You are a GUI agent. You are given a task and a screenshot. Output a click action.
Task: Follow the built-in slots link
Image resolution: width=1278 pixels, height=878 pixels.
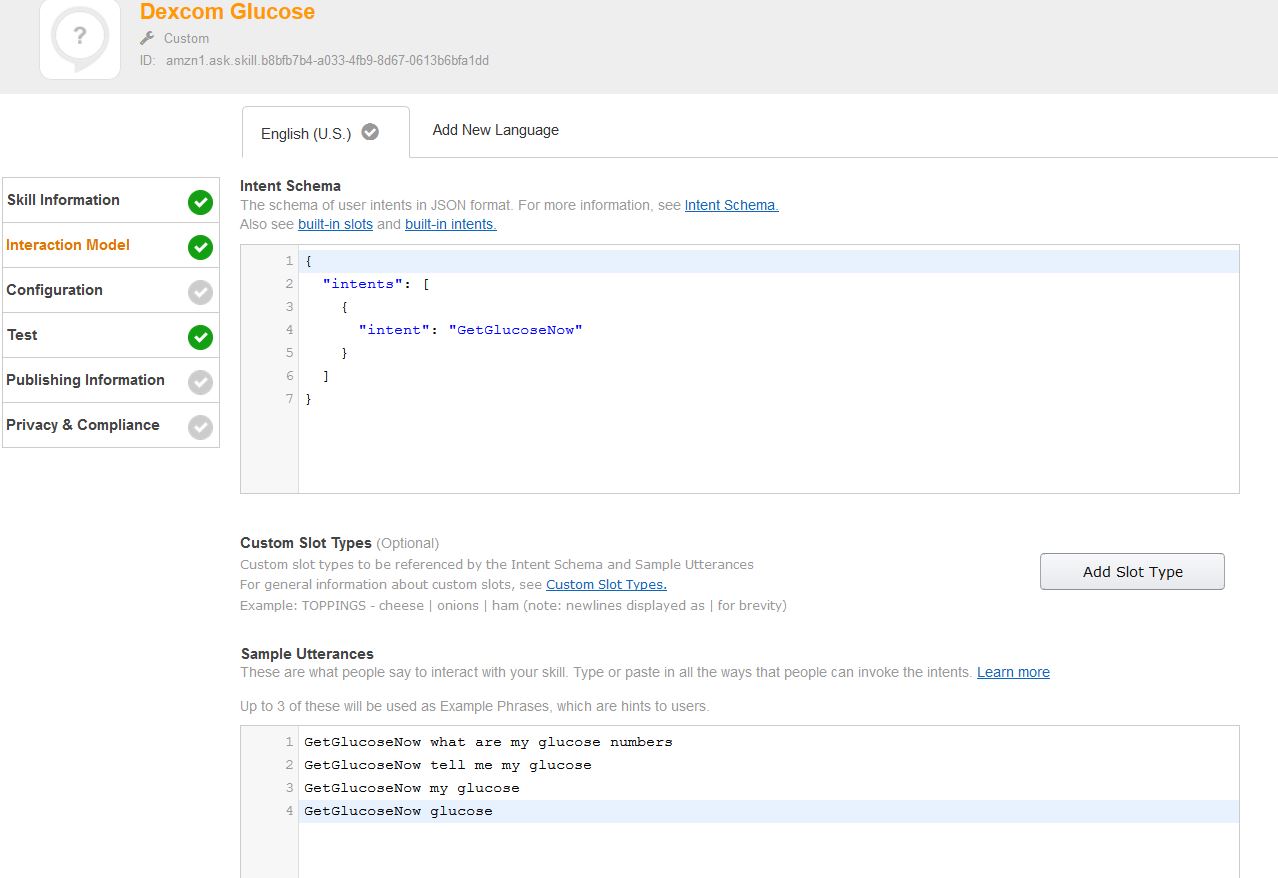tap(335, 224)
